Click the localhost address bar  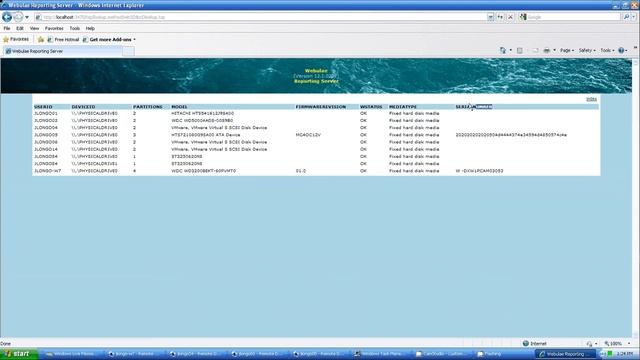[260, 17]
